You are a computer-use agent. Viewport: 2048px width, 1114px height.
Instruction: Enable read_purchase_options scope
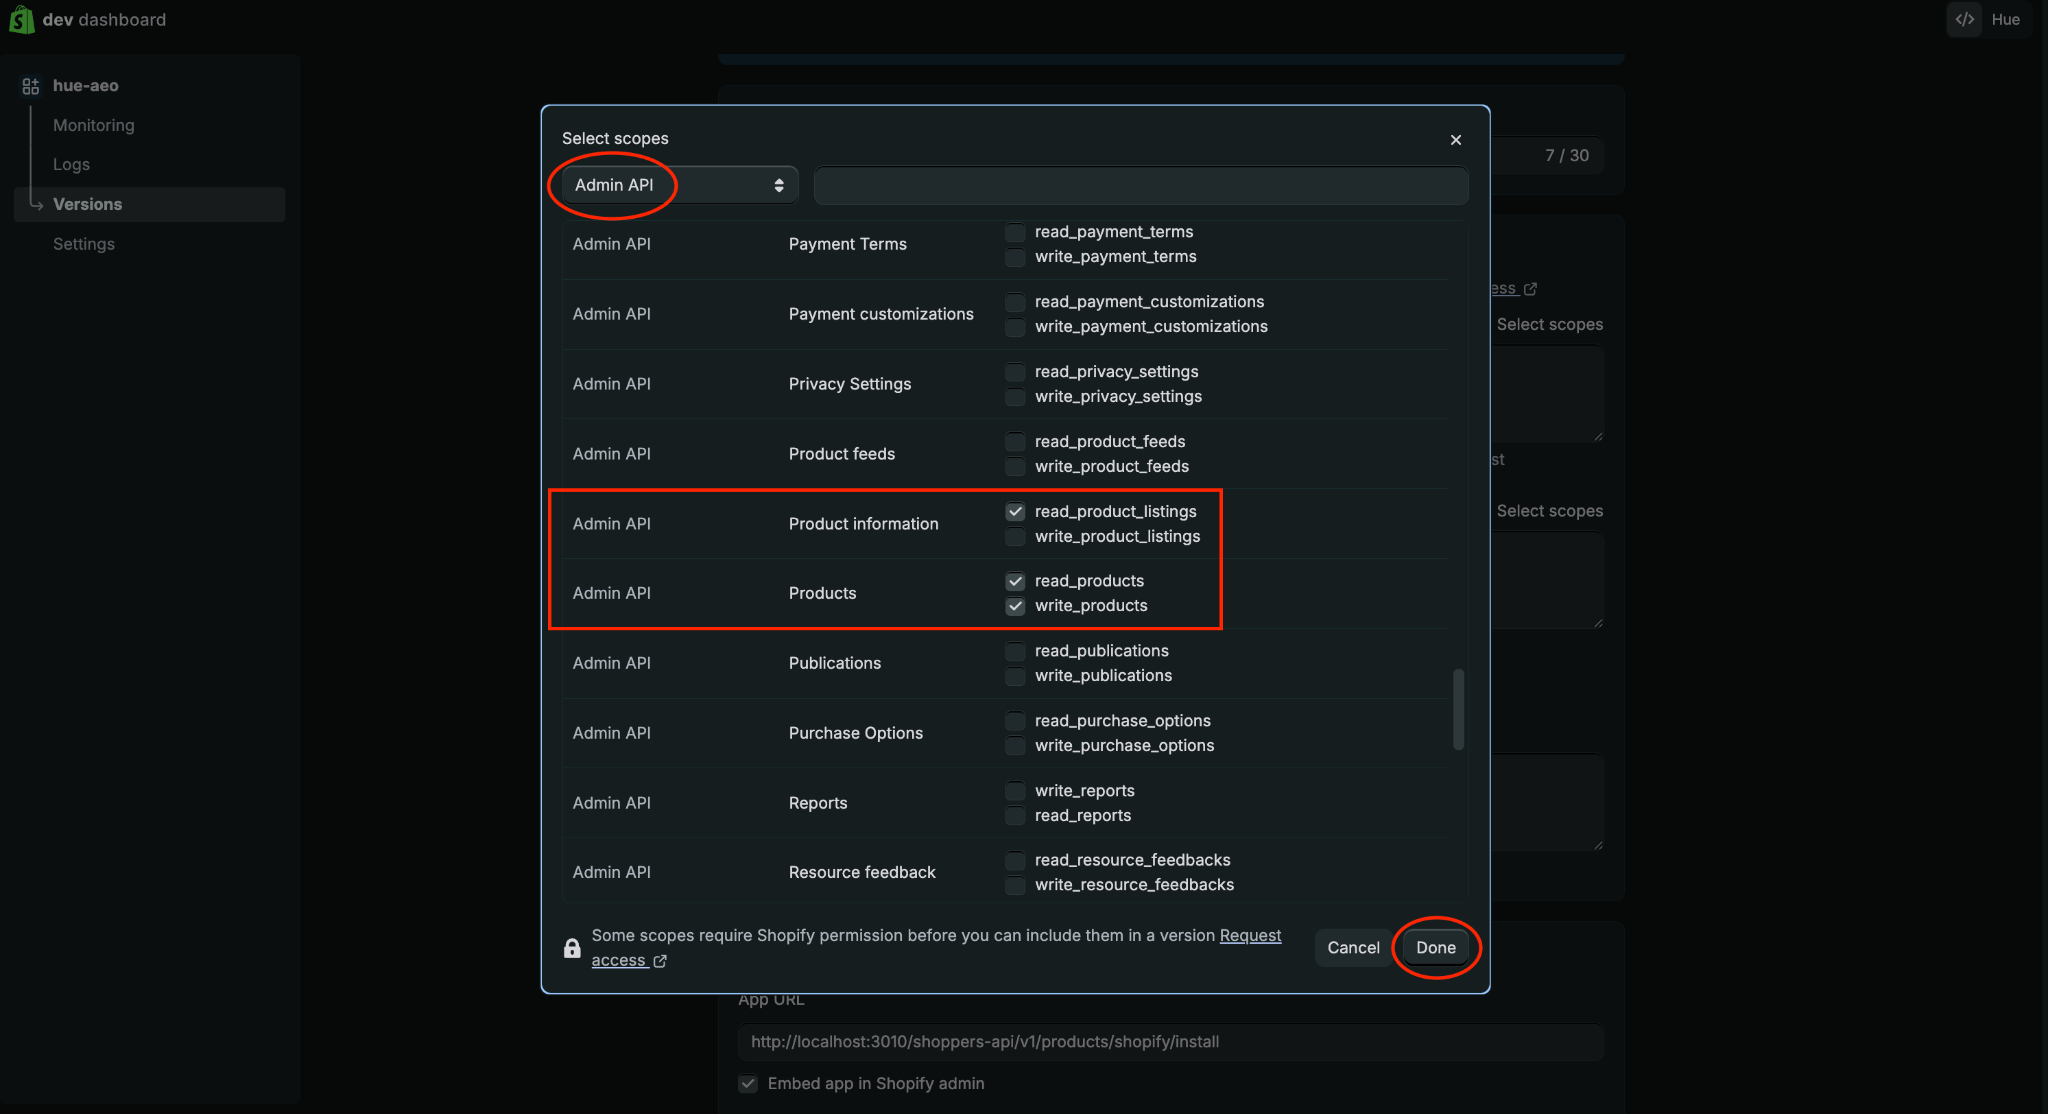pos(1015,721)
